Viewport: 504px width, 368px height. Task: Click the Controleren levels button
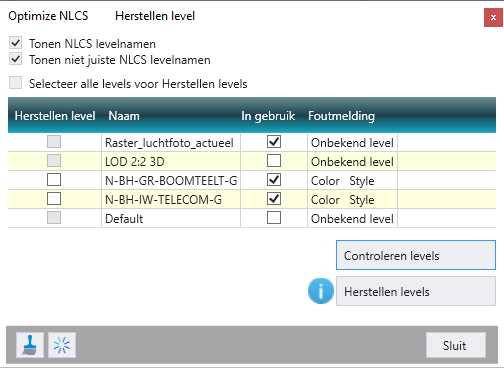coord(416,255)
